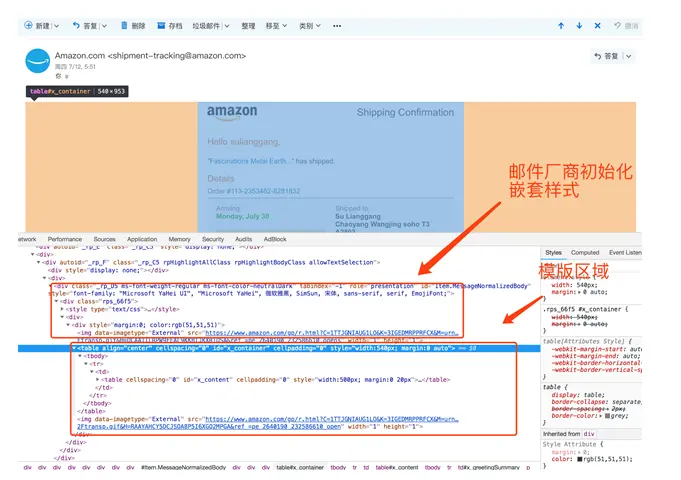Open the more actions ellipsis menu
This screenshot has width=681, height=480.
[337, 26]
